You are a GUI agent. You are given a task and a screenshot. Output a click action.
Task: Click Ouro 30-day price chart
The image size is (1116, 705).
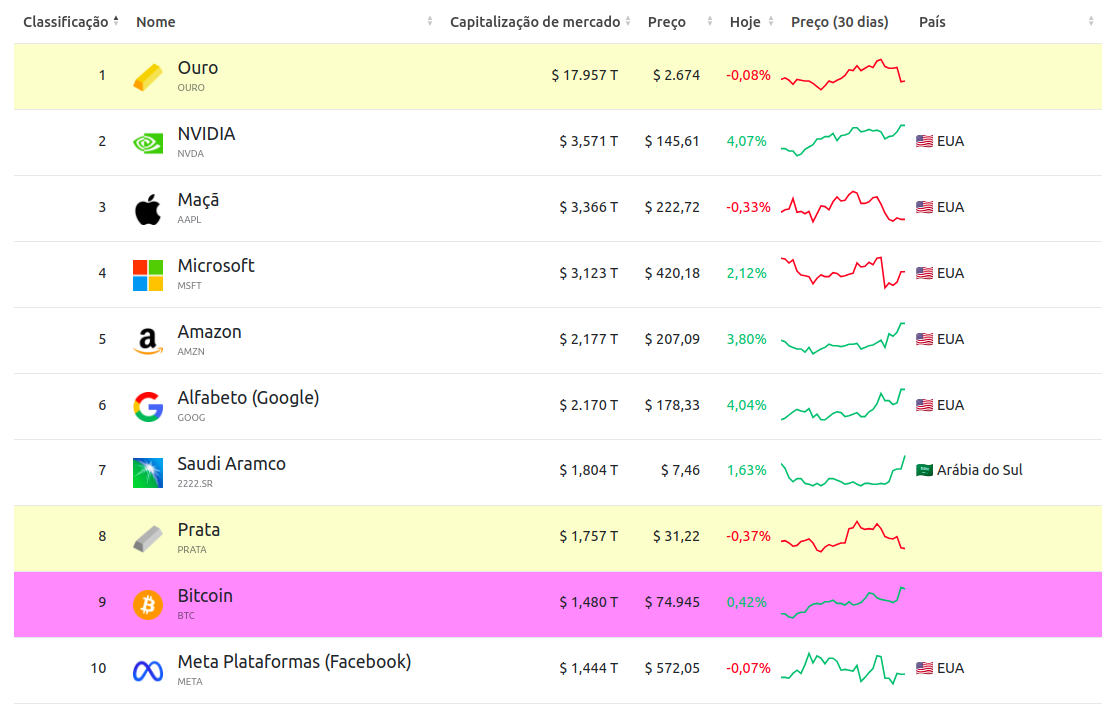pyautogui.click(x=843, y=74)
